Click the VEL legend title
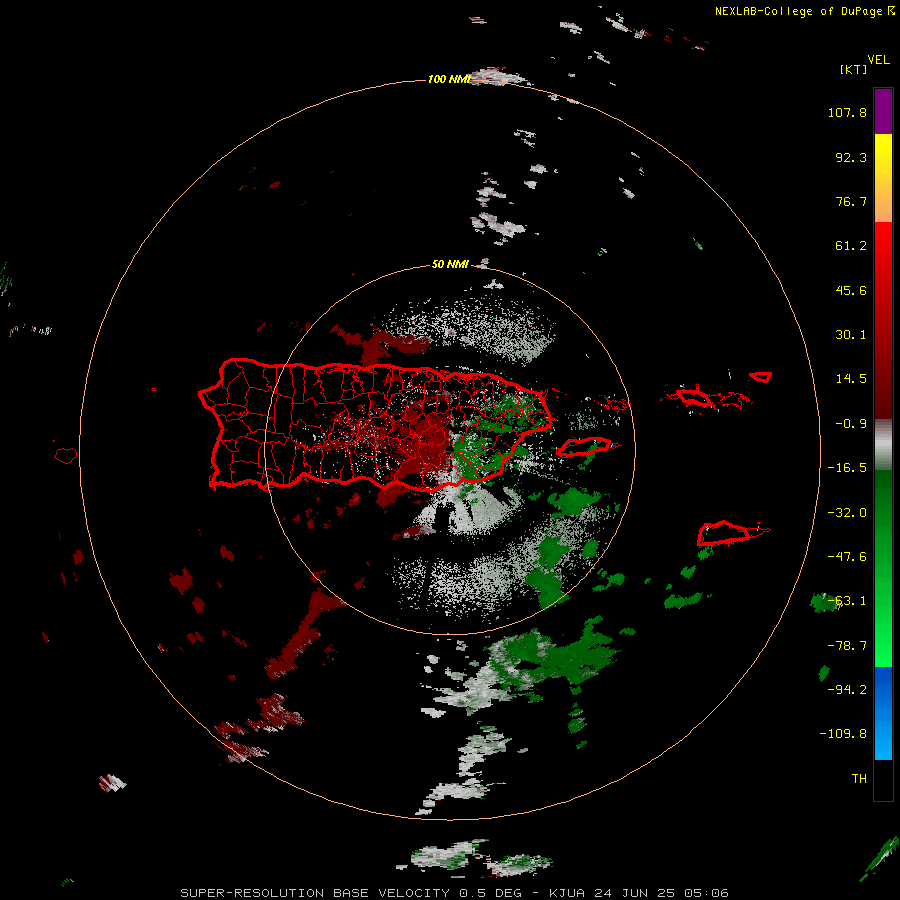This screenshot has height=900, width=900. [x=878, y=60]
